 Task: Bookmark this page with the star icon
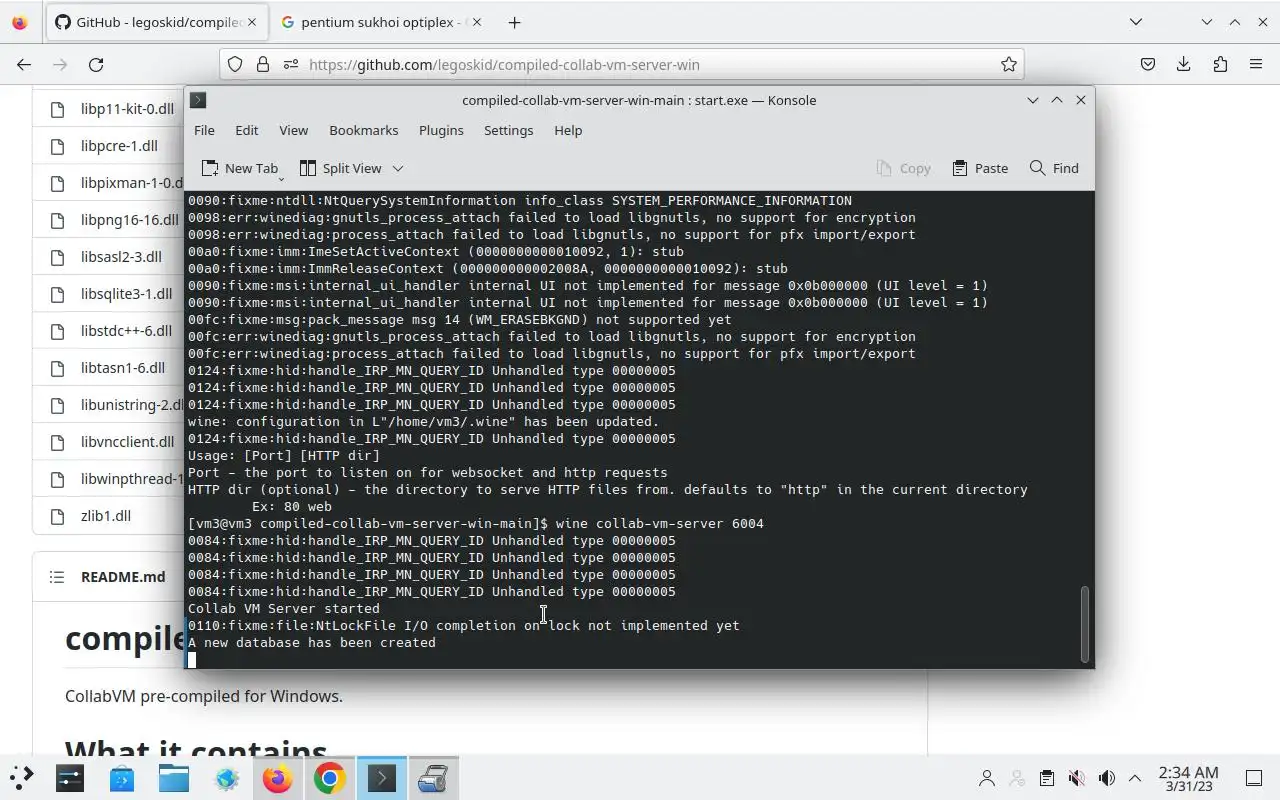(1009, 64)
